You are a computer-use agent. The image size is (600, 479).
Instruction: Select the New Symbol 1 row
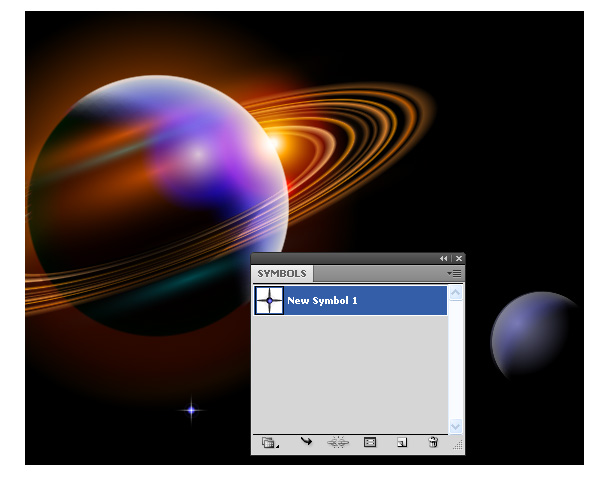(x=351, y=301)
